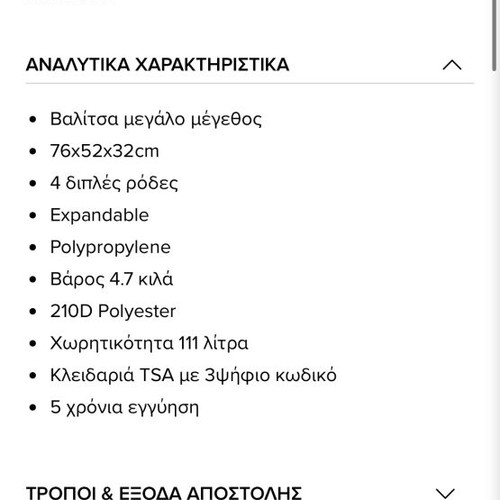Click the dimensions text 76x52x32cm

[x=104, y=151]
